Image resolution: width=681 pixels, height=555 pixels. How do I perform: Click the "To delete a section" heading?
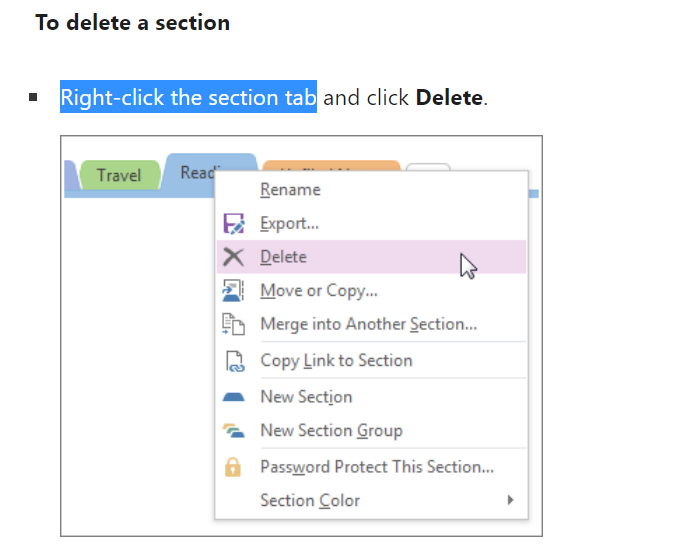[132, 22]
